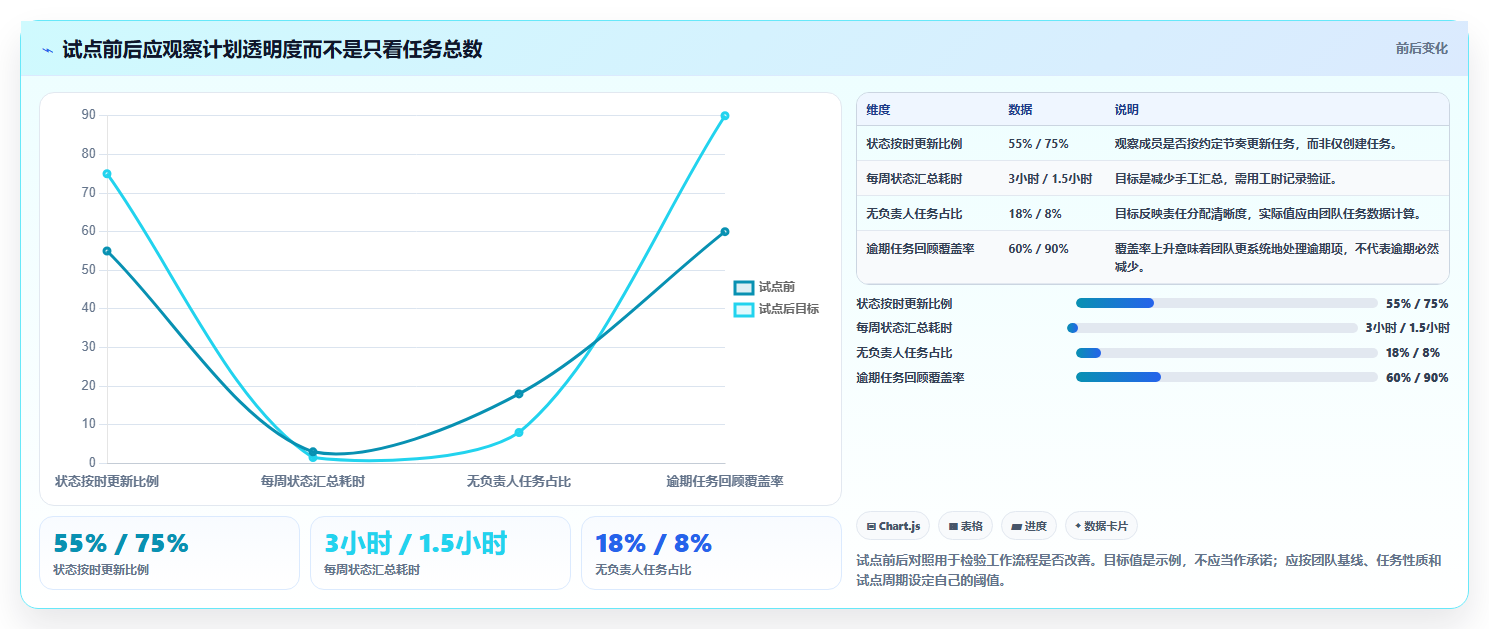
Task: Click the 试点前 data point at 无负责人任务占比
Action: tap(519, 394)
